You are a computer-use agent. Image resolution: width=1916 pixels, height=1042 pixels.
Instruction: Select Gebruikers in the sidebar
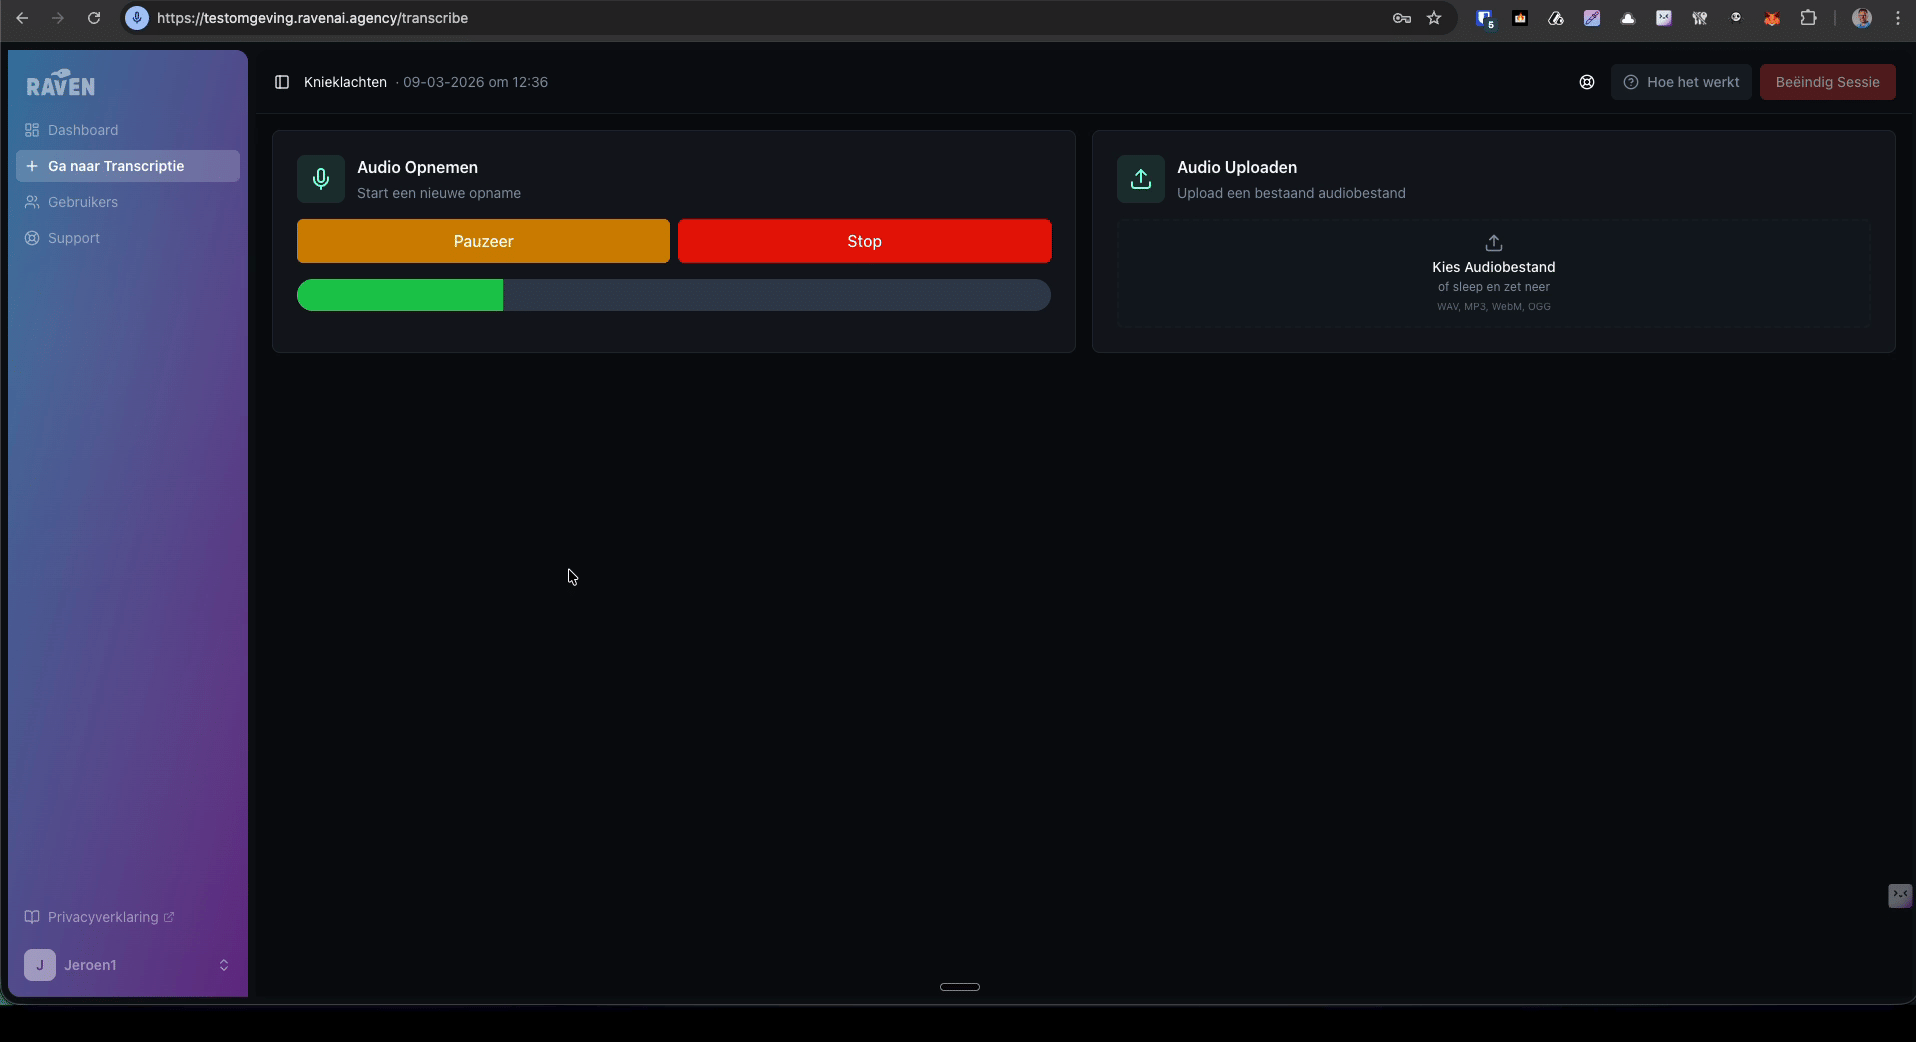pyautogui.click(x=83, y=202)
